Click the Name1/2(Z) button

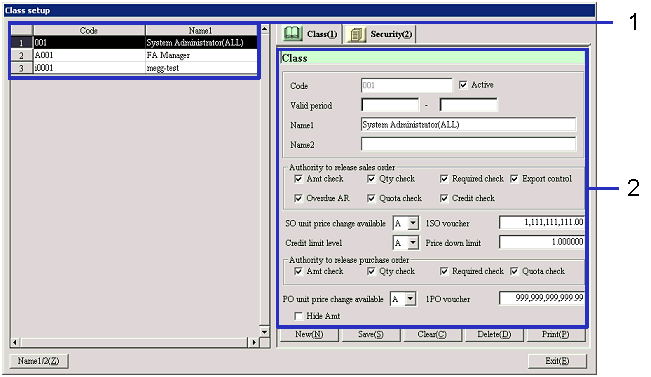(39, 361)
